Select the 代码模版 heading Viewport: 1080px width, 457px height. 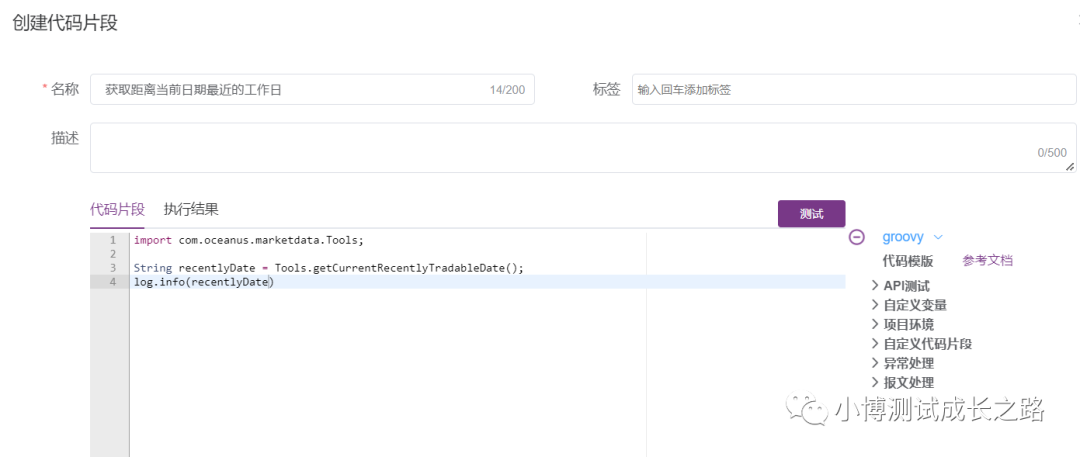click(908, 261)
